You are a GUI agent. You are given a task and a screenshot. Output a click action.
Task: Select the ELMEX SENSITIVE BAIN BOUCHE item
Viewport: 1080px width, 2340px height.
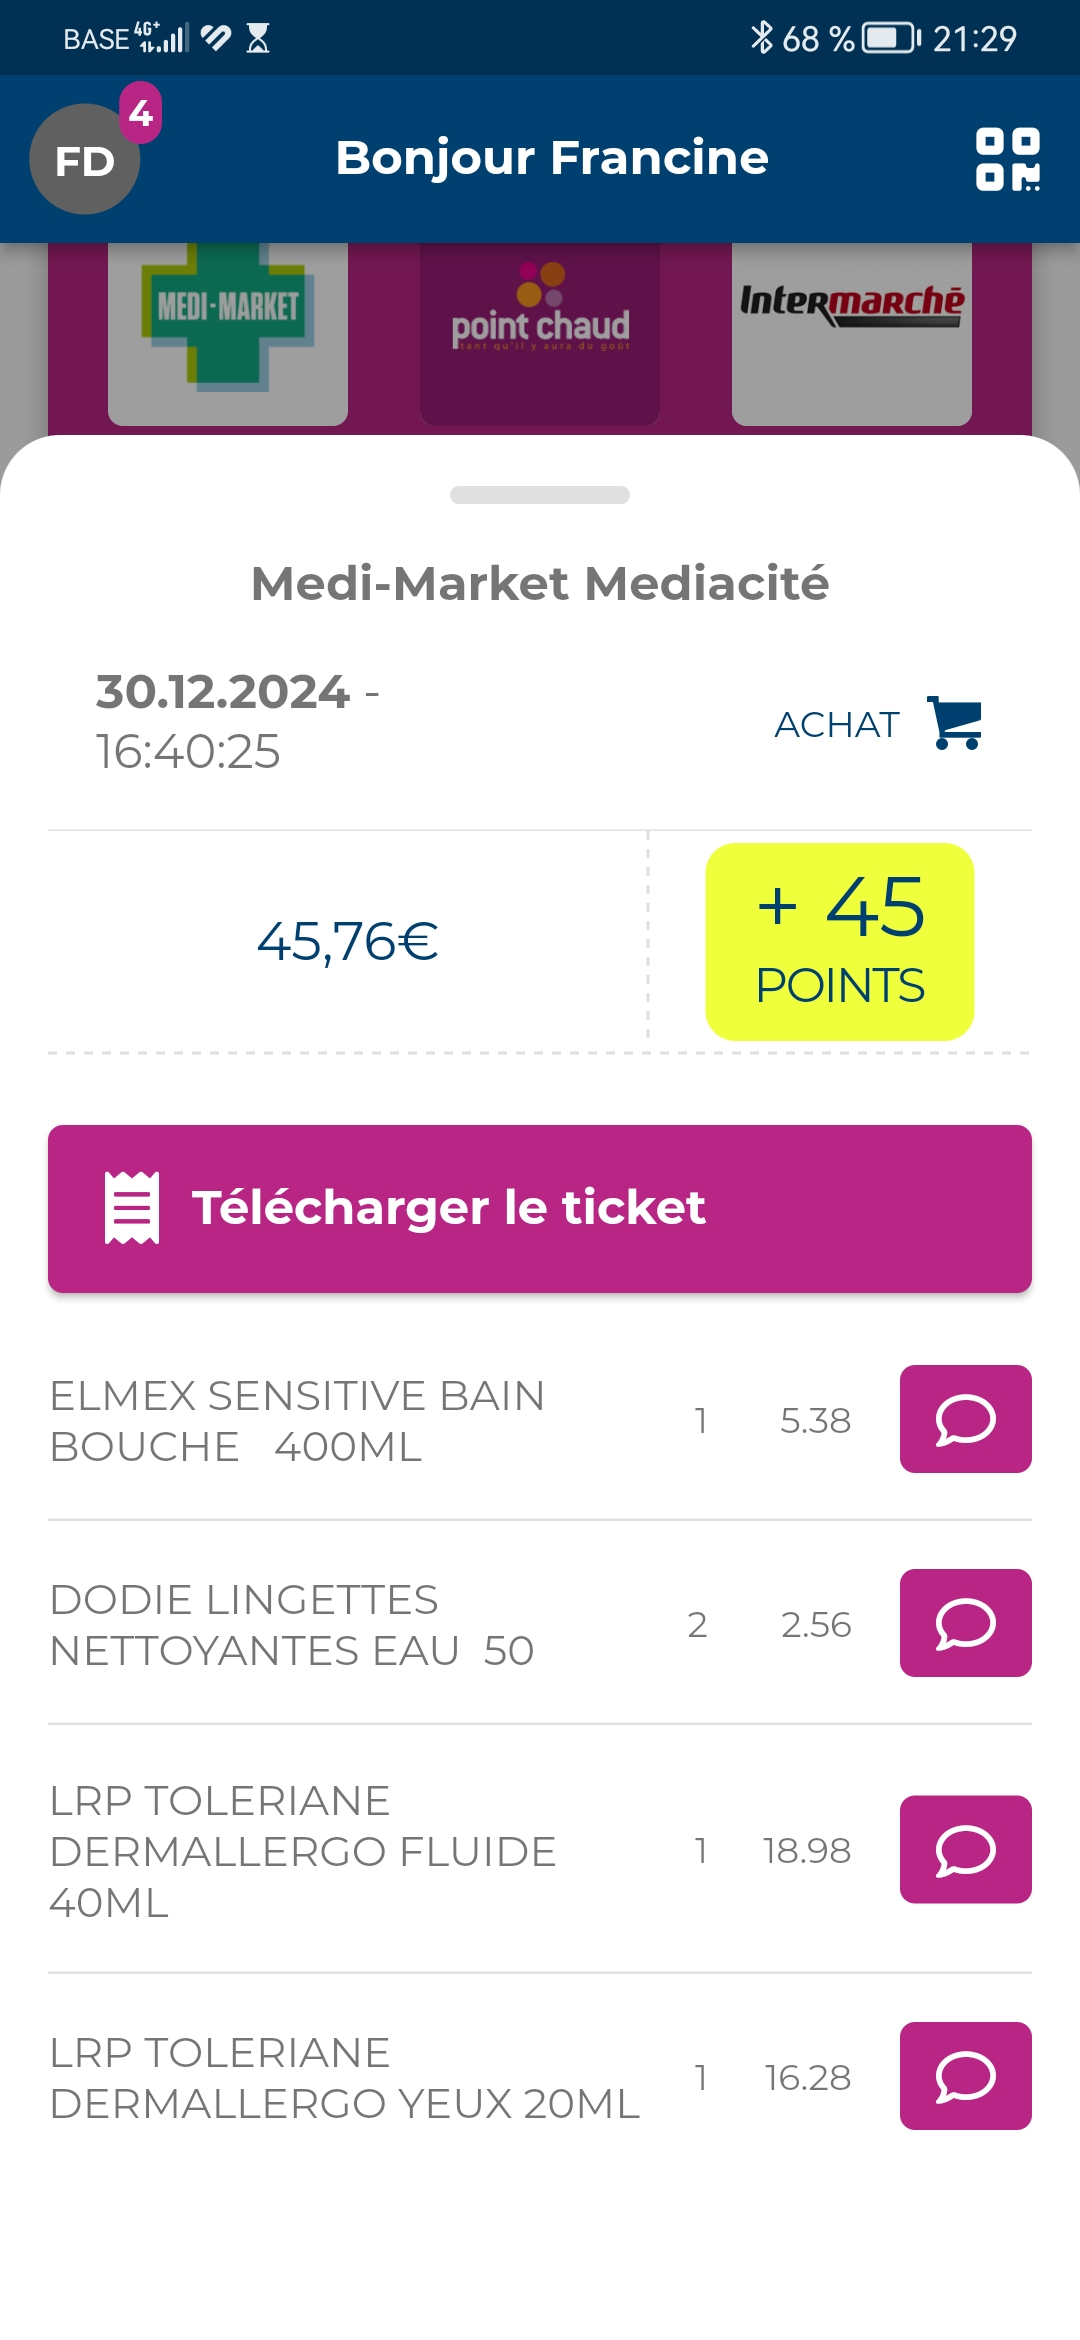point(298,1421)
